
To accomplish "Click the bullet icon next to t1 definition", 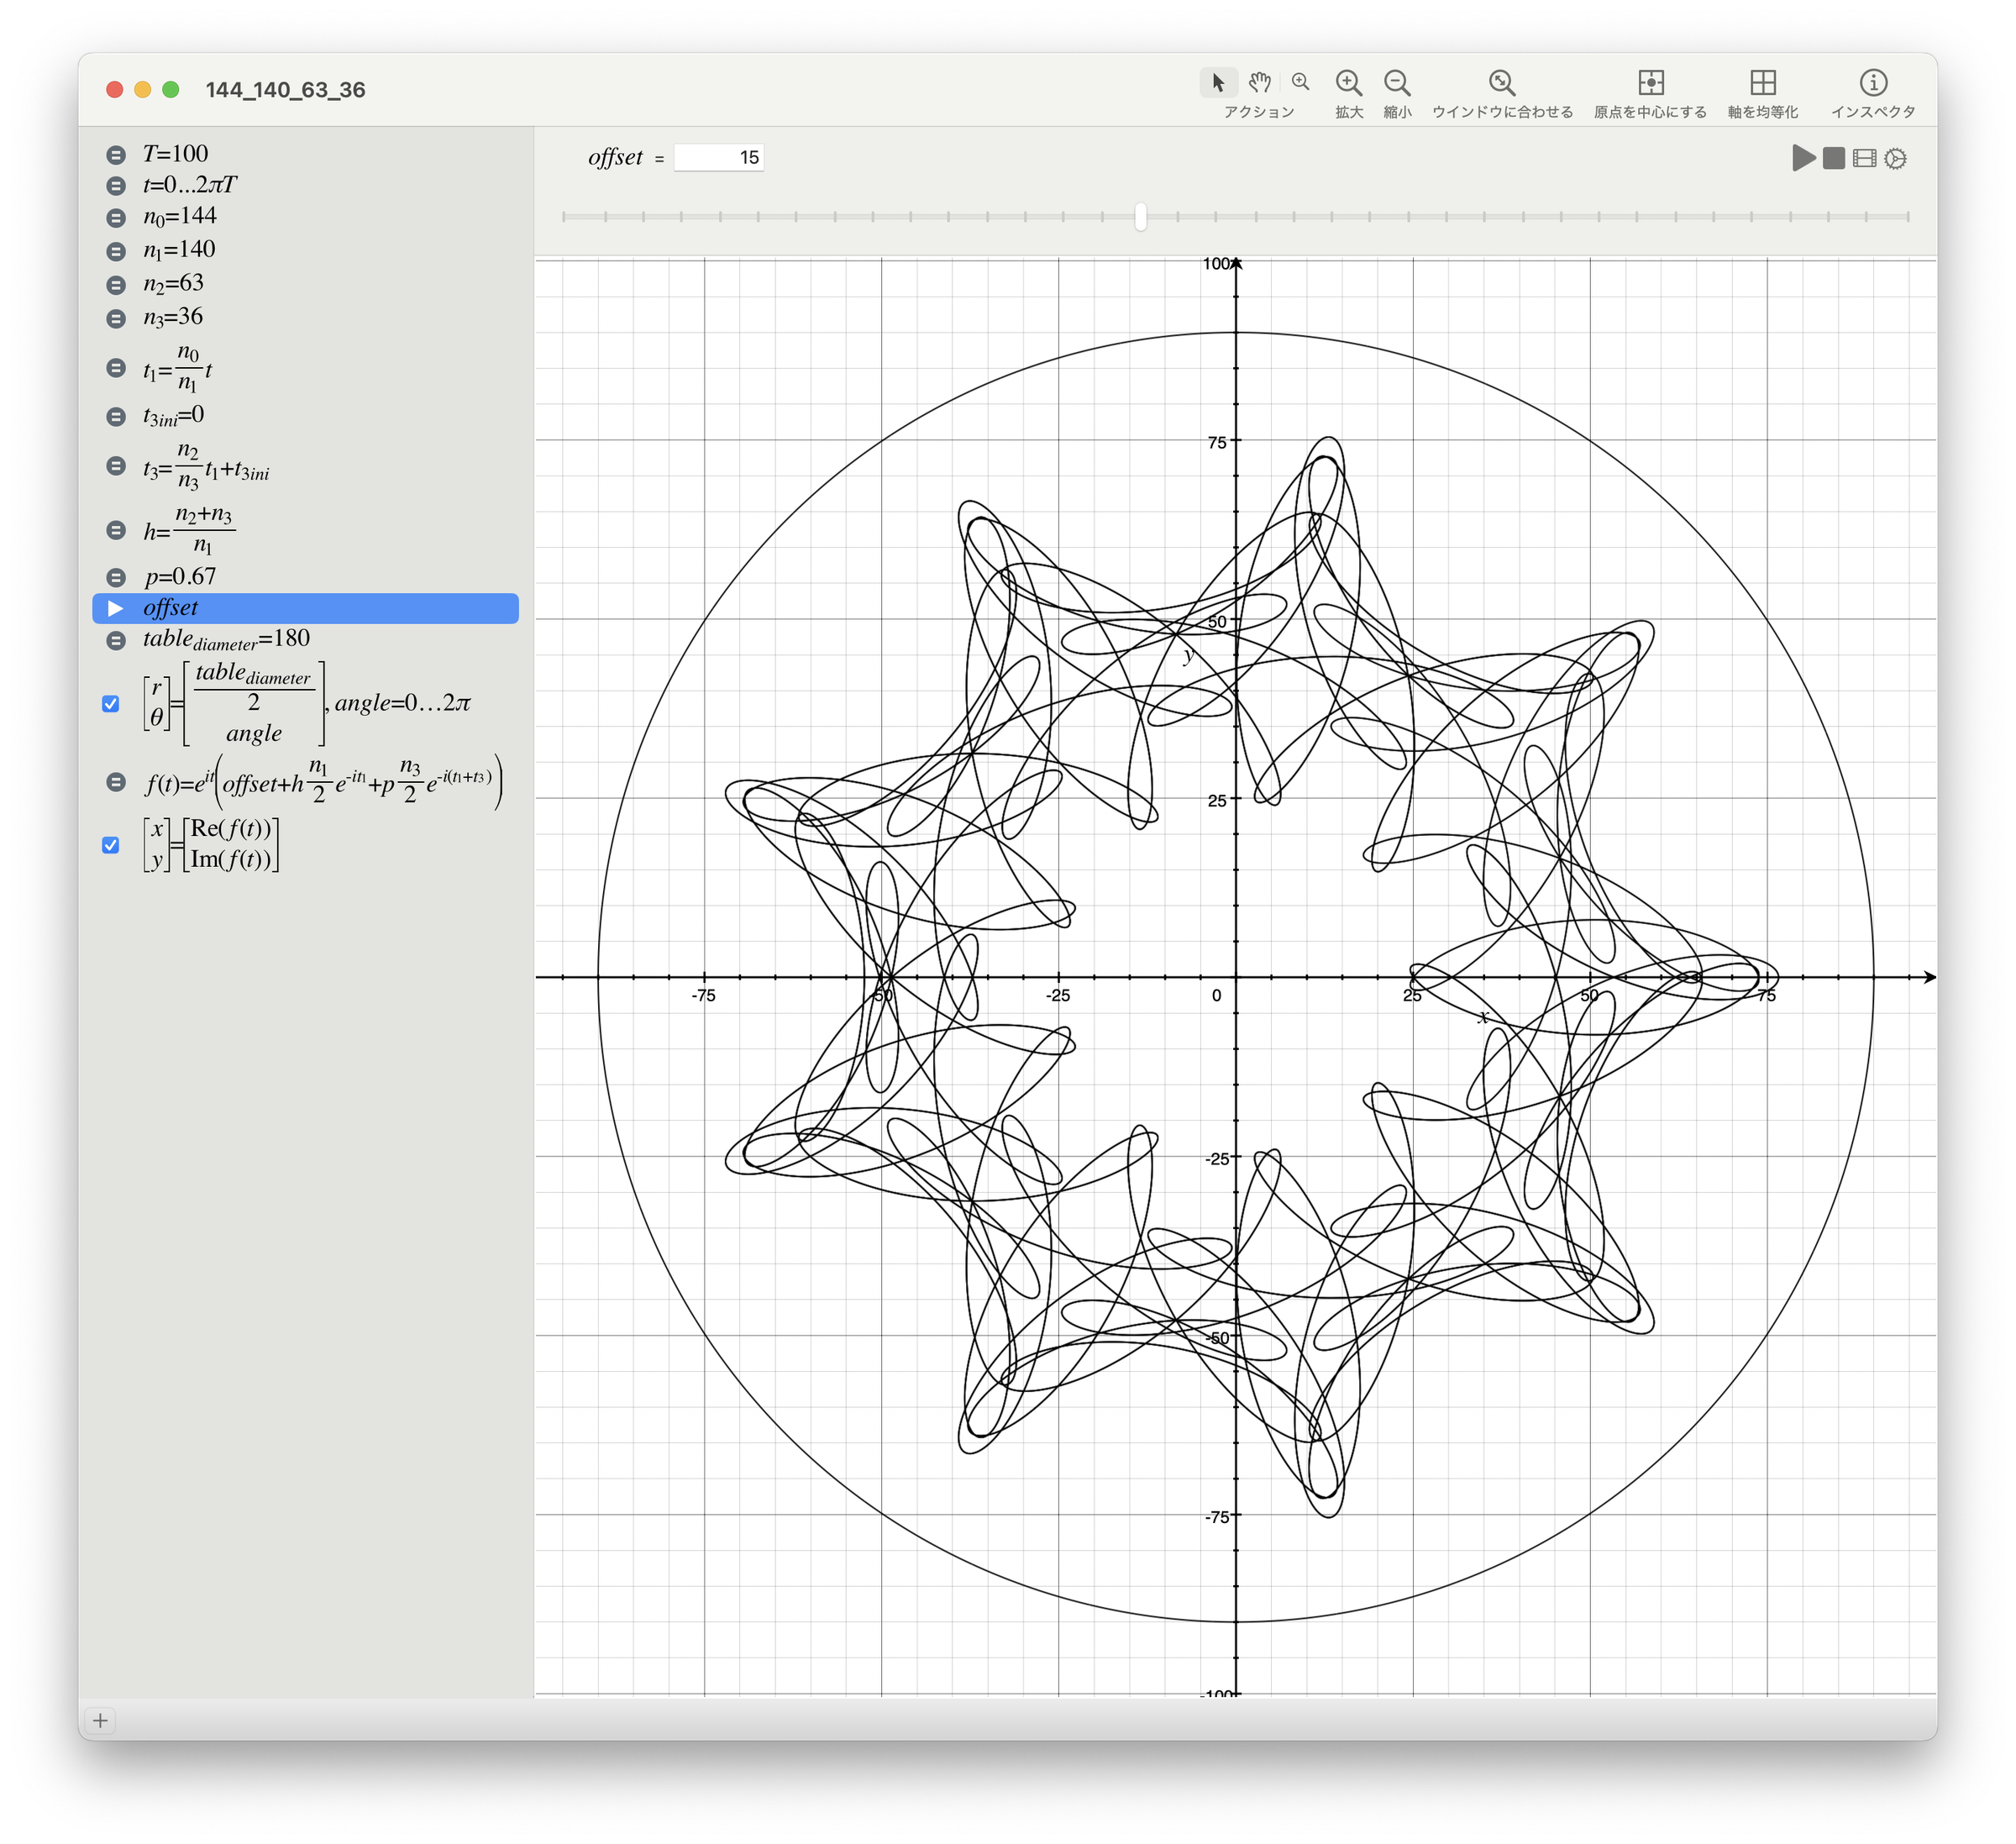I will coord(116,368).
